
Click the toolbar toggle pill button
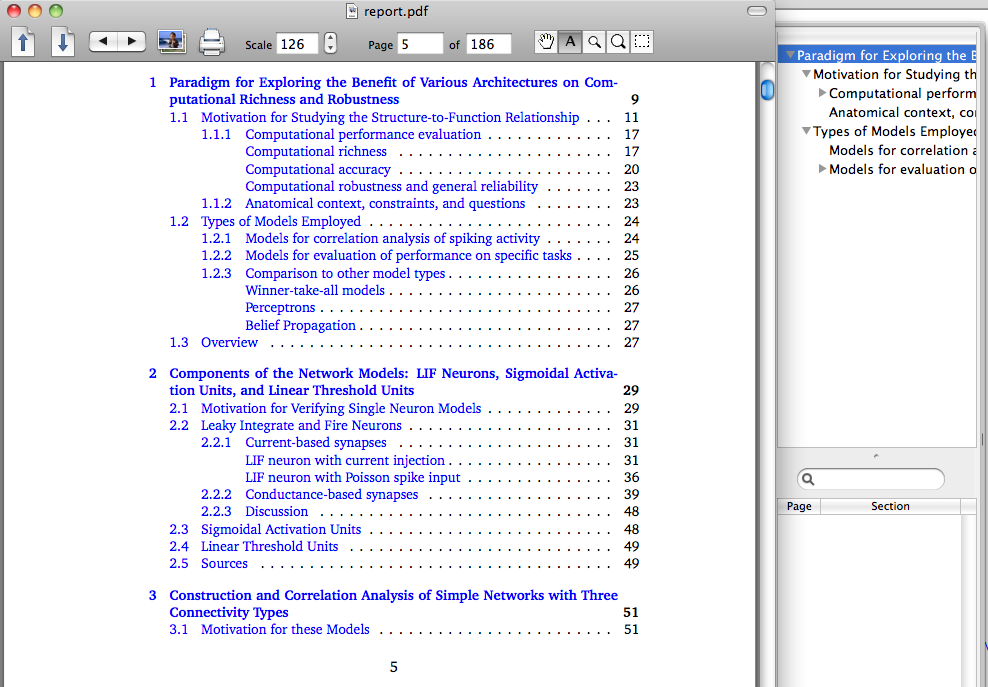757,11
